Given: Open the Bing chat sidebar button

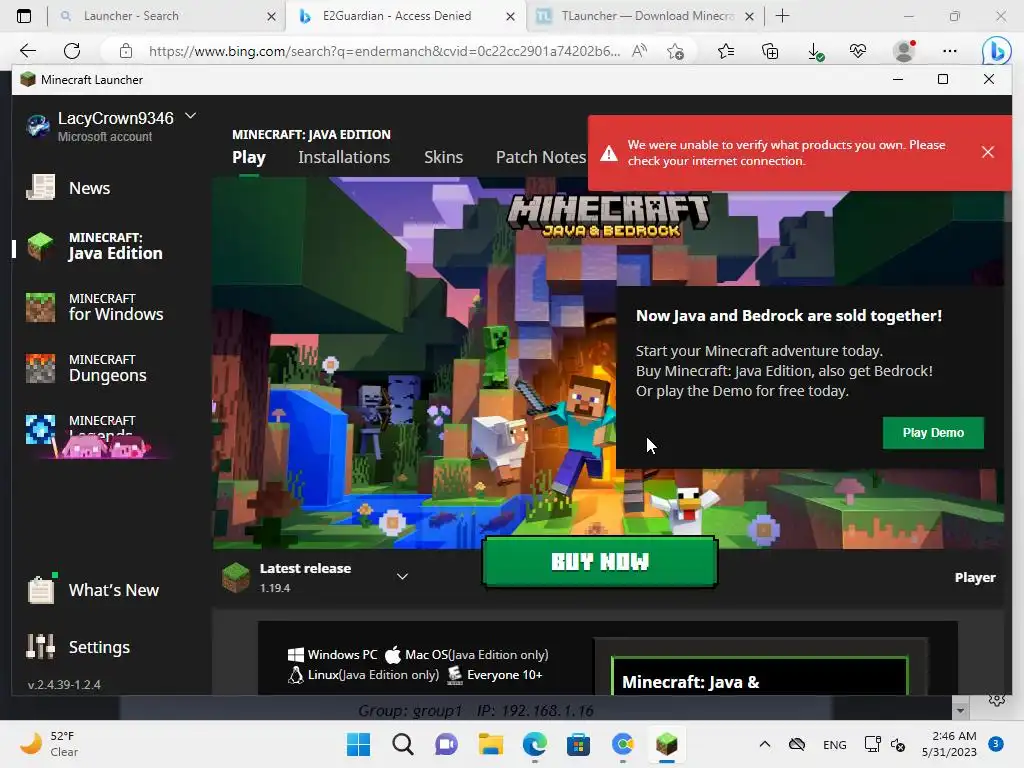Looking at the screenshot, I should click(x=997, y=51).
